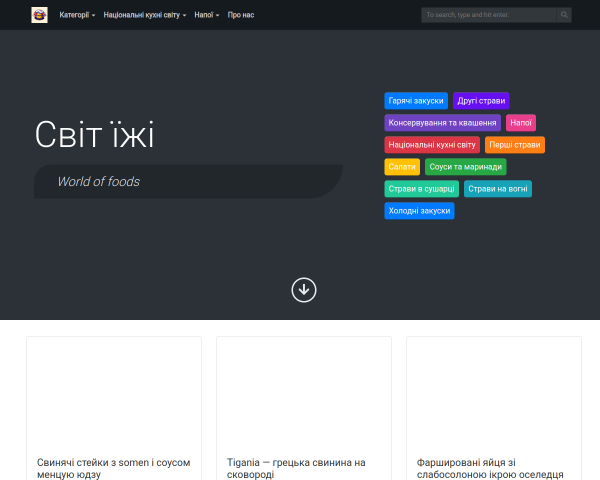Focus the search input field
600x480 pixels.
[x=489, y=15]
